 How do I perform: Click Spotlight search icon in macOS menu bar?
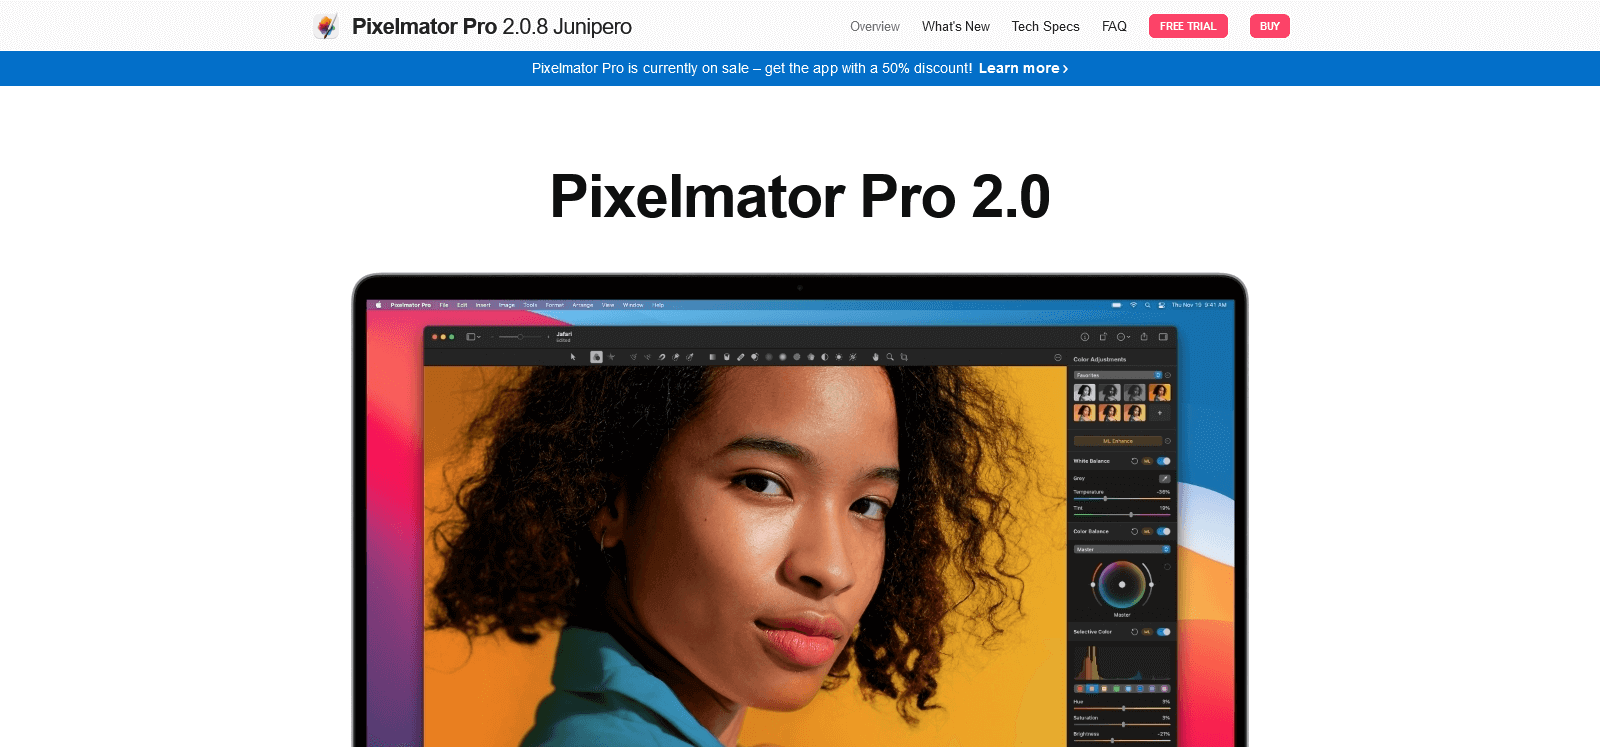pos(1147,305)
